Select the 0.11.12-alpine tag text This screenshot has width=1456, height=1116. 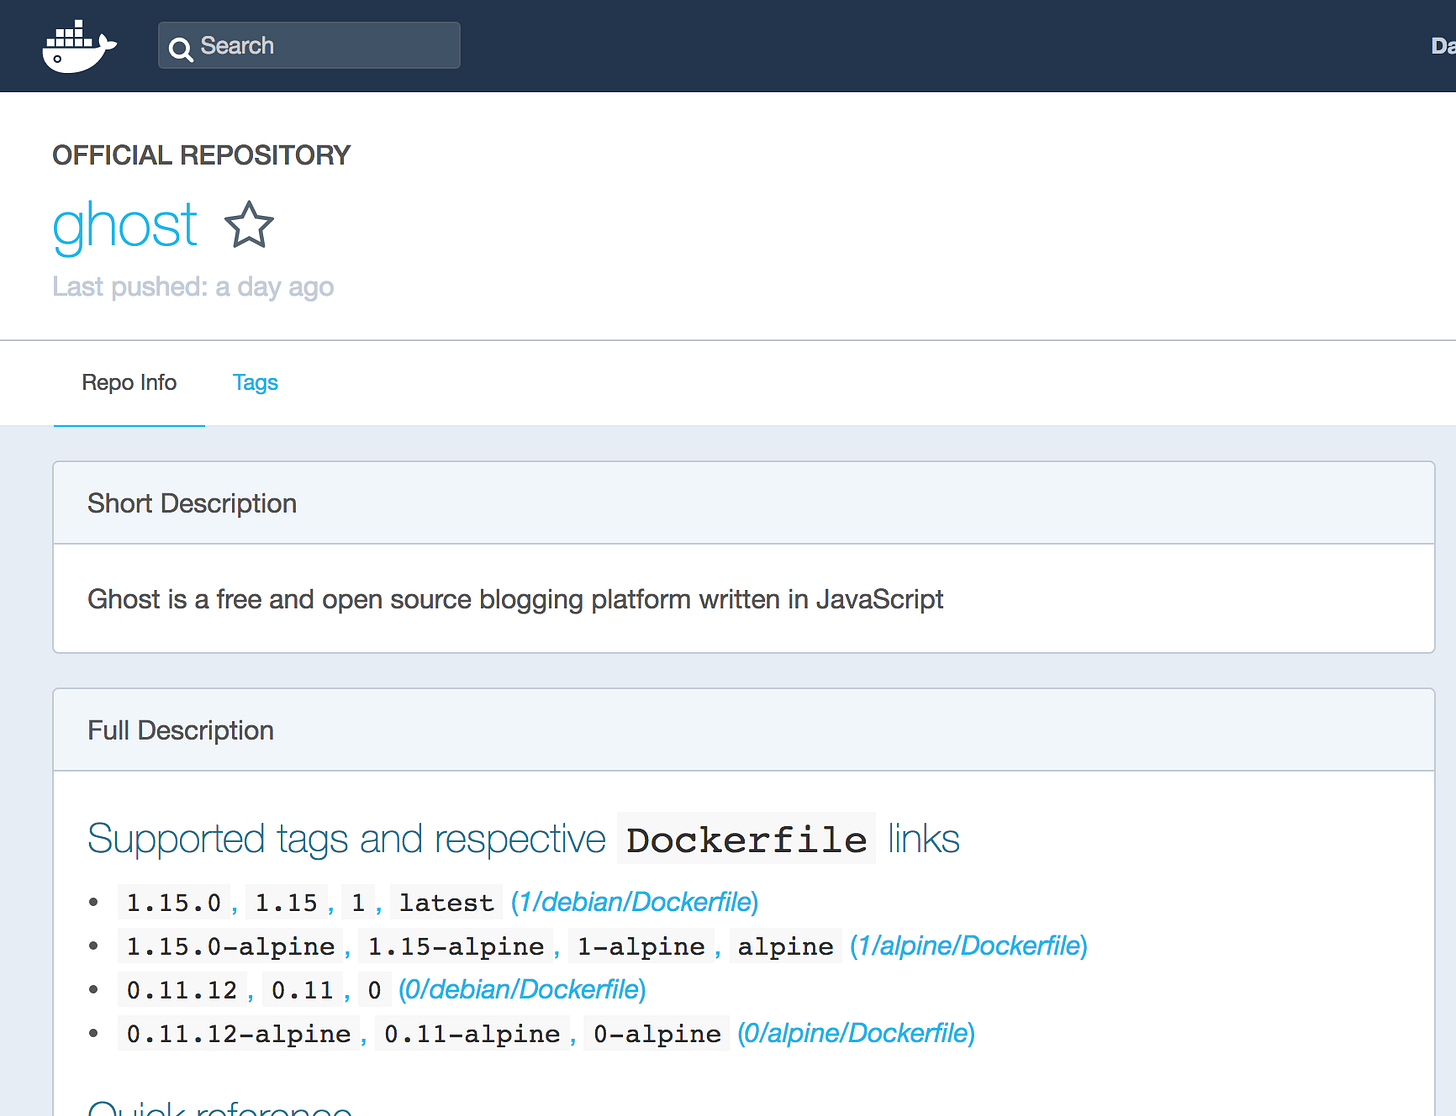point(239,1034)
